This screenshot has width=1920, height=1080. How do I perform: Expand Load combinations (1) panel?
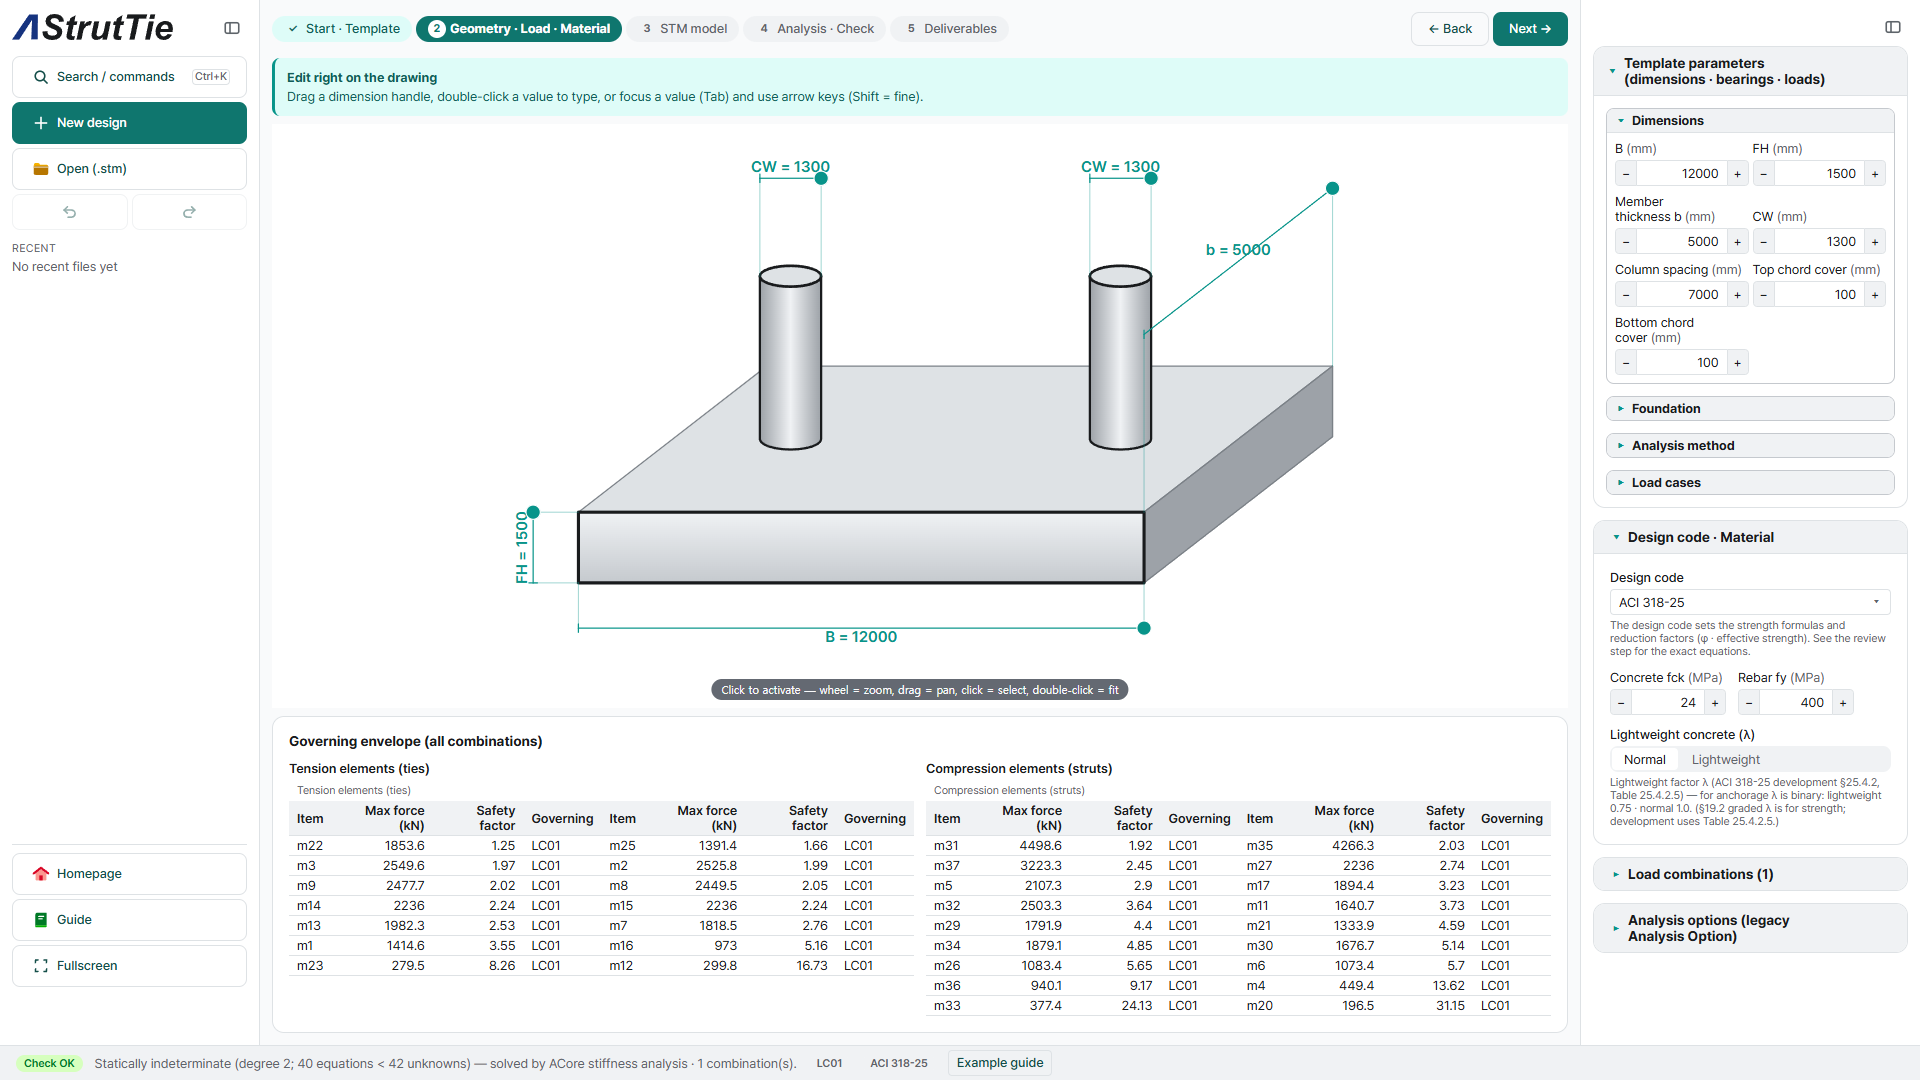click(x=1750, y=875)
